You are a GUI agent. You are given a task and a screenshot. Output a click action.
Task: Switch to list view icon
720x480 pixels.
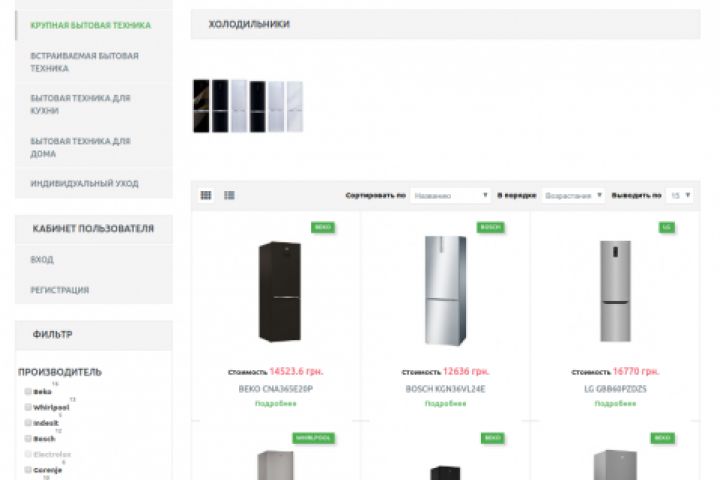point(229,195)
